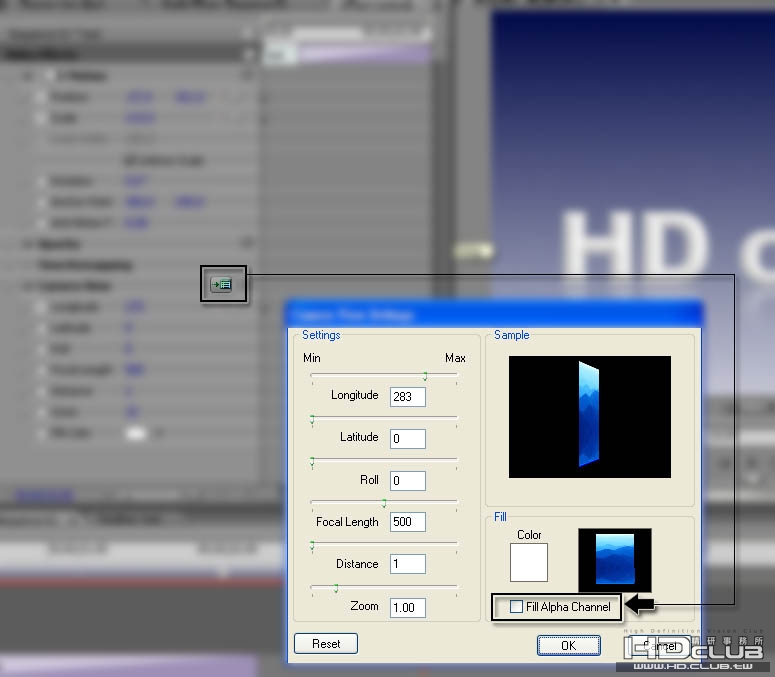Select the Focal Length value field
The height and width of the screenshot is (677, 775).
click(407, 522)
